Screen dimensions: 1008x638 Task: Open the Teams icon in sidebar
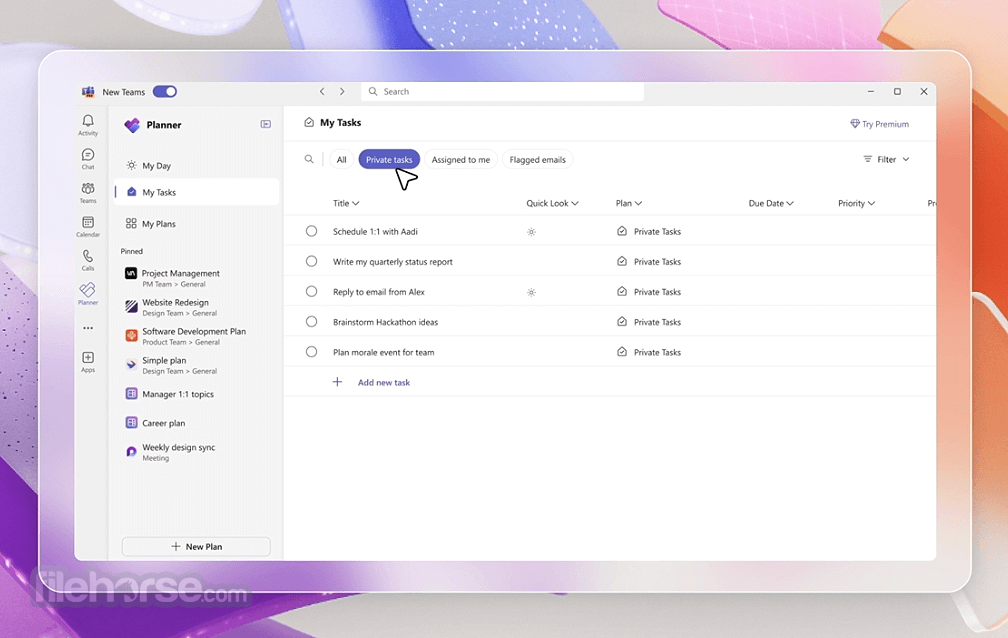tap(88, 188)
